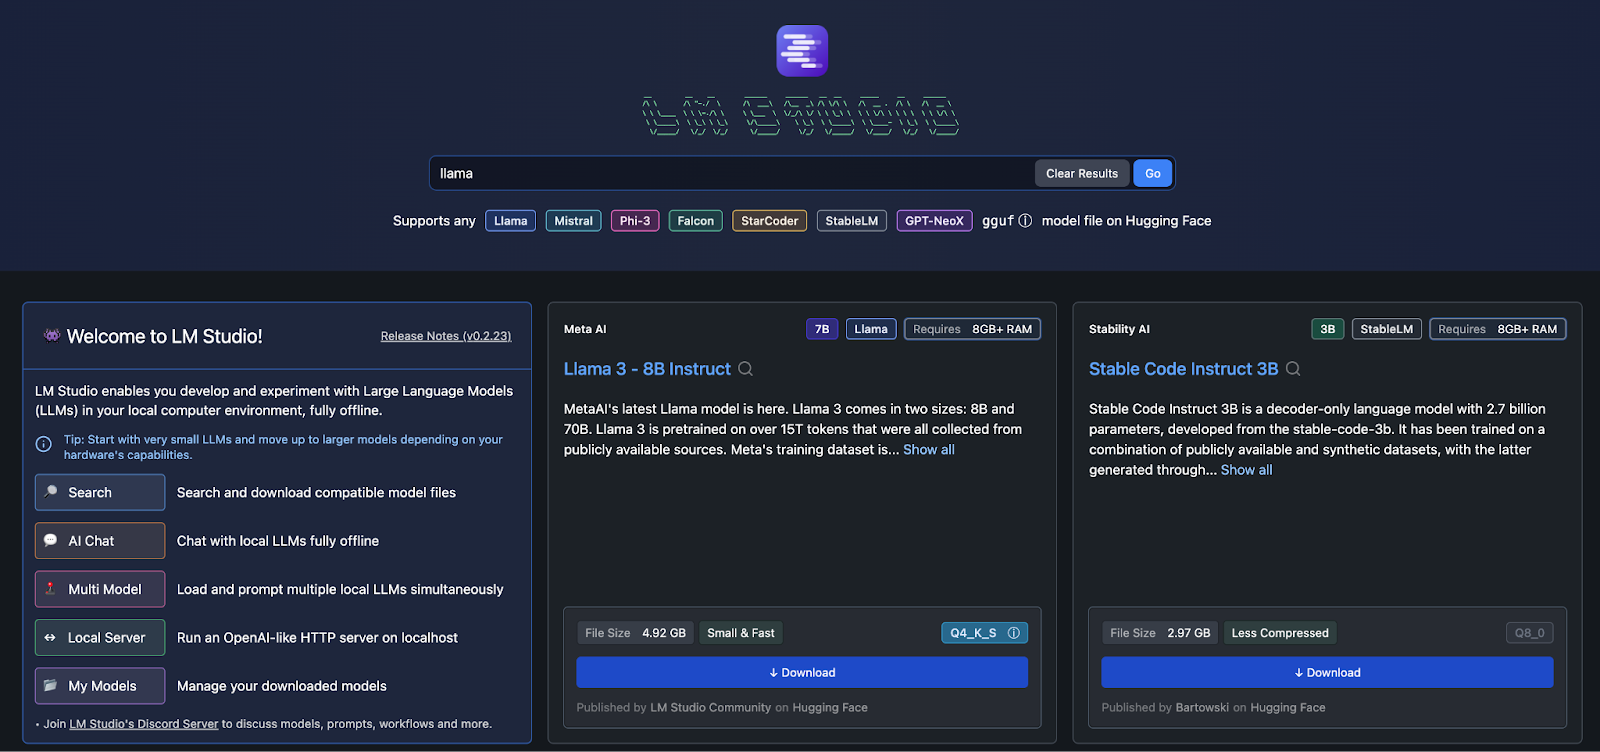Click the alien icon next to Welcome to LM Studio
1600x752 pixels.
[x=52, y=335]
